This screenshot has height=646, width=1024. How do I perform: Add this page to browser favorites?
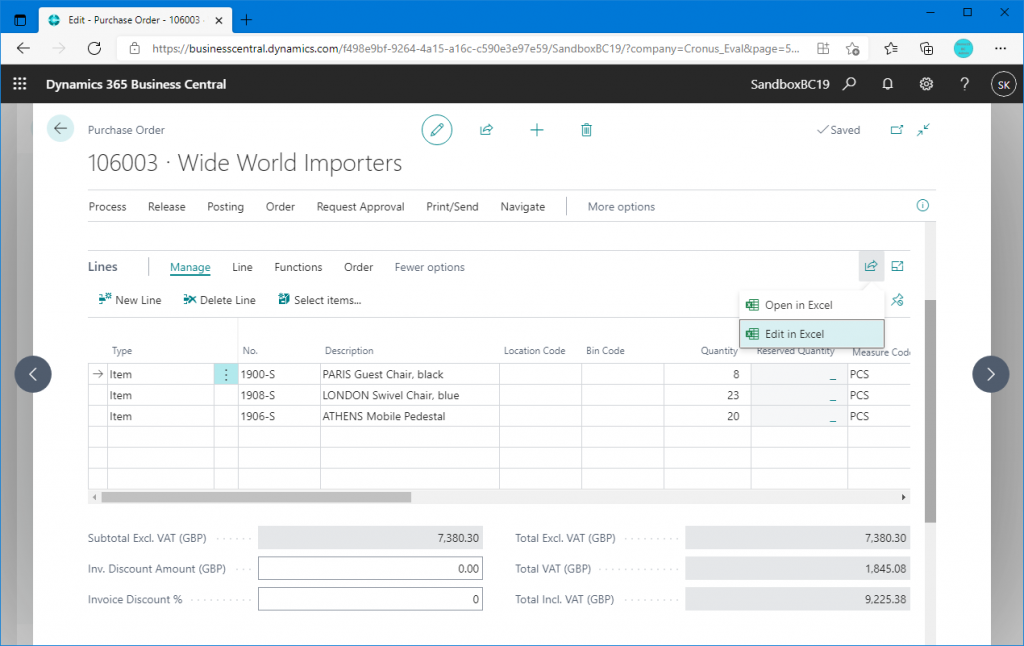pyautogui.click(x=852, y=48)
